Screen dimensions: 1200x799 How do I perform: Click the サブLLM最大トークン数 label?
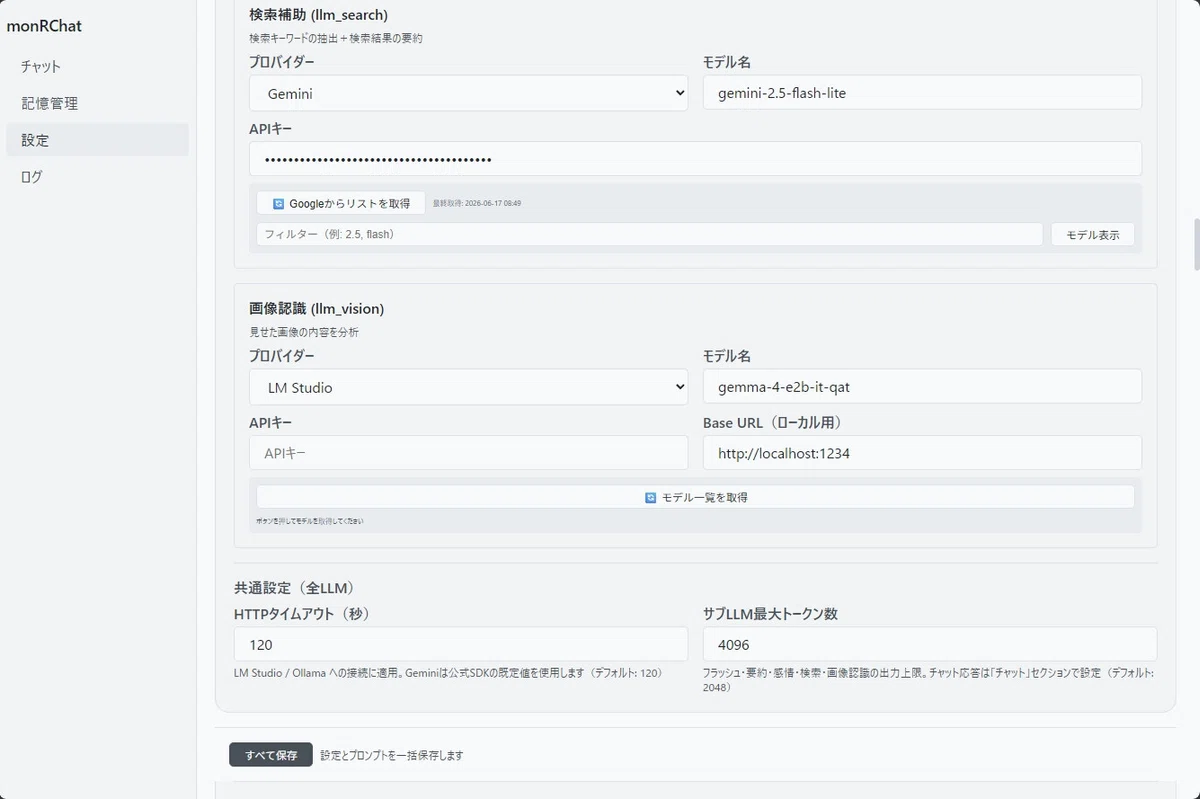[x=770, y=614]
